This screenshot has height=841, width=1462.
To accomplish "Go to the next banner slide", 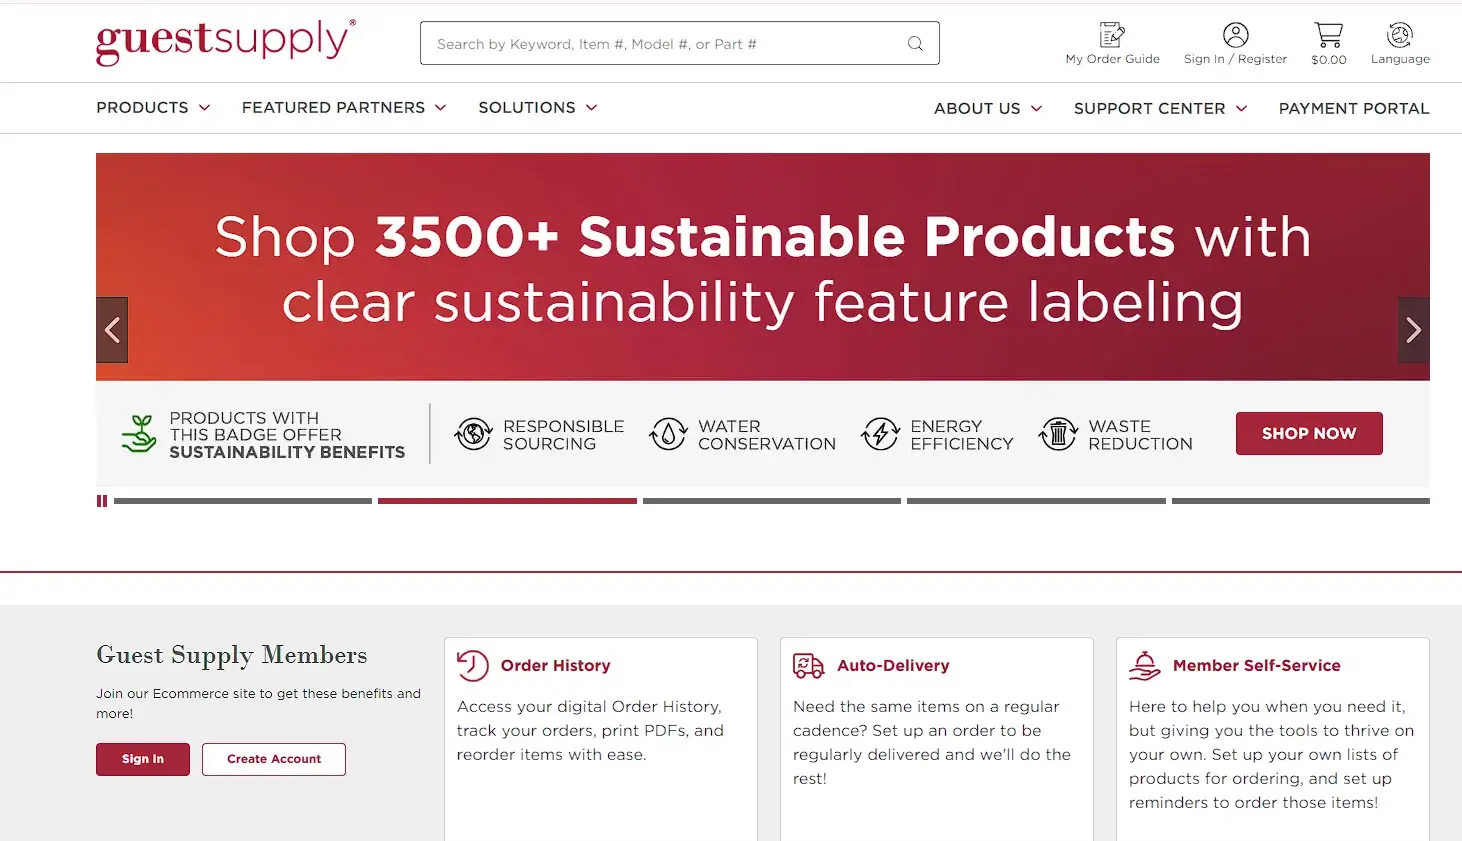I will tap(1413, 330).
